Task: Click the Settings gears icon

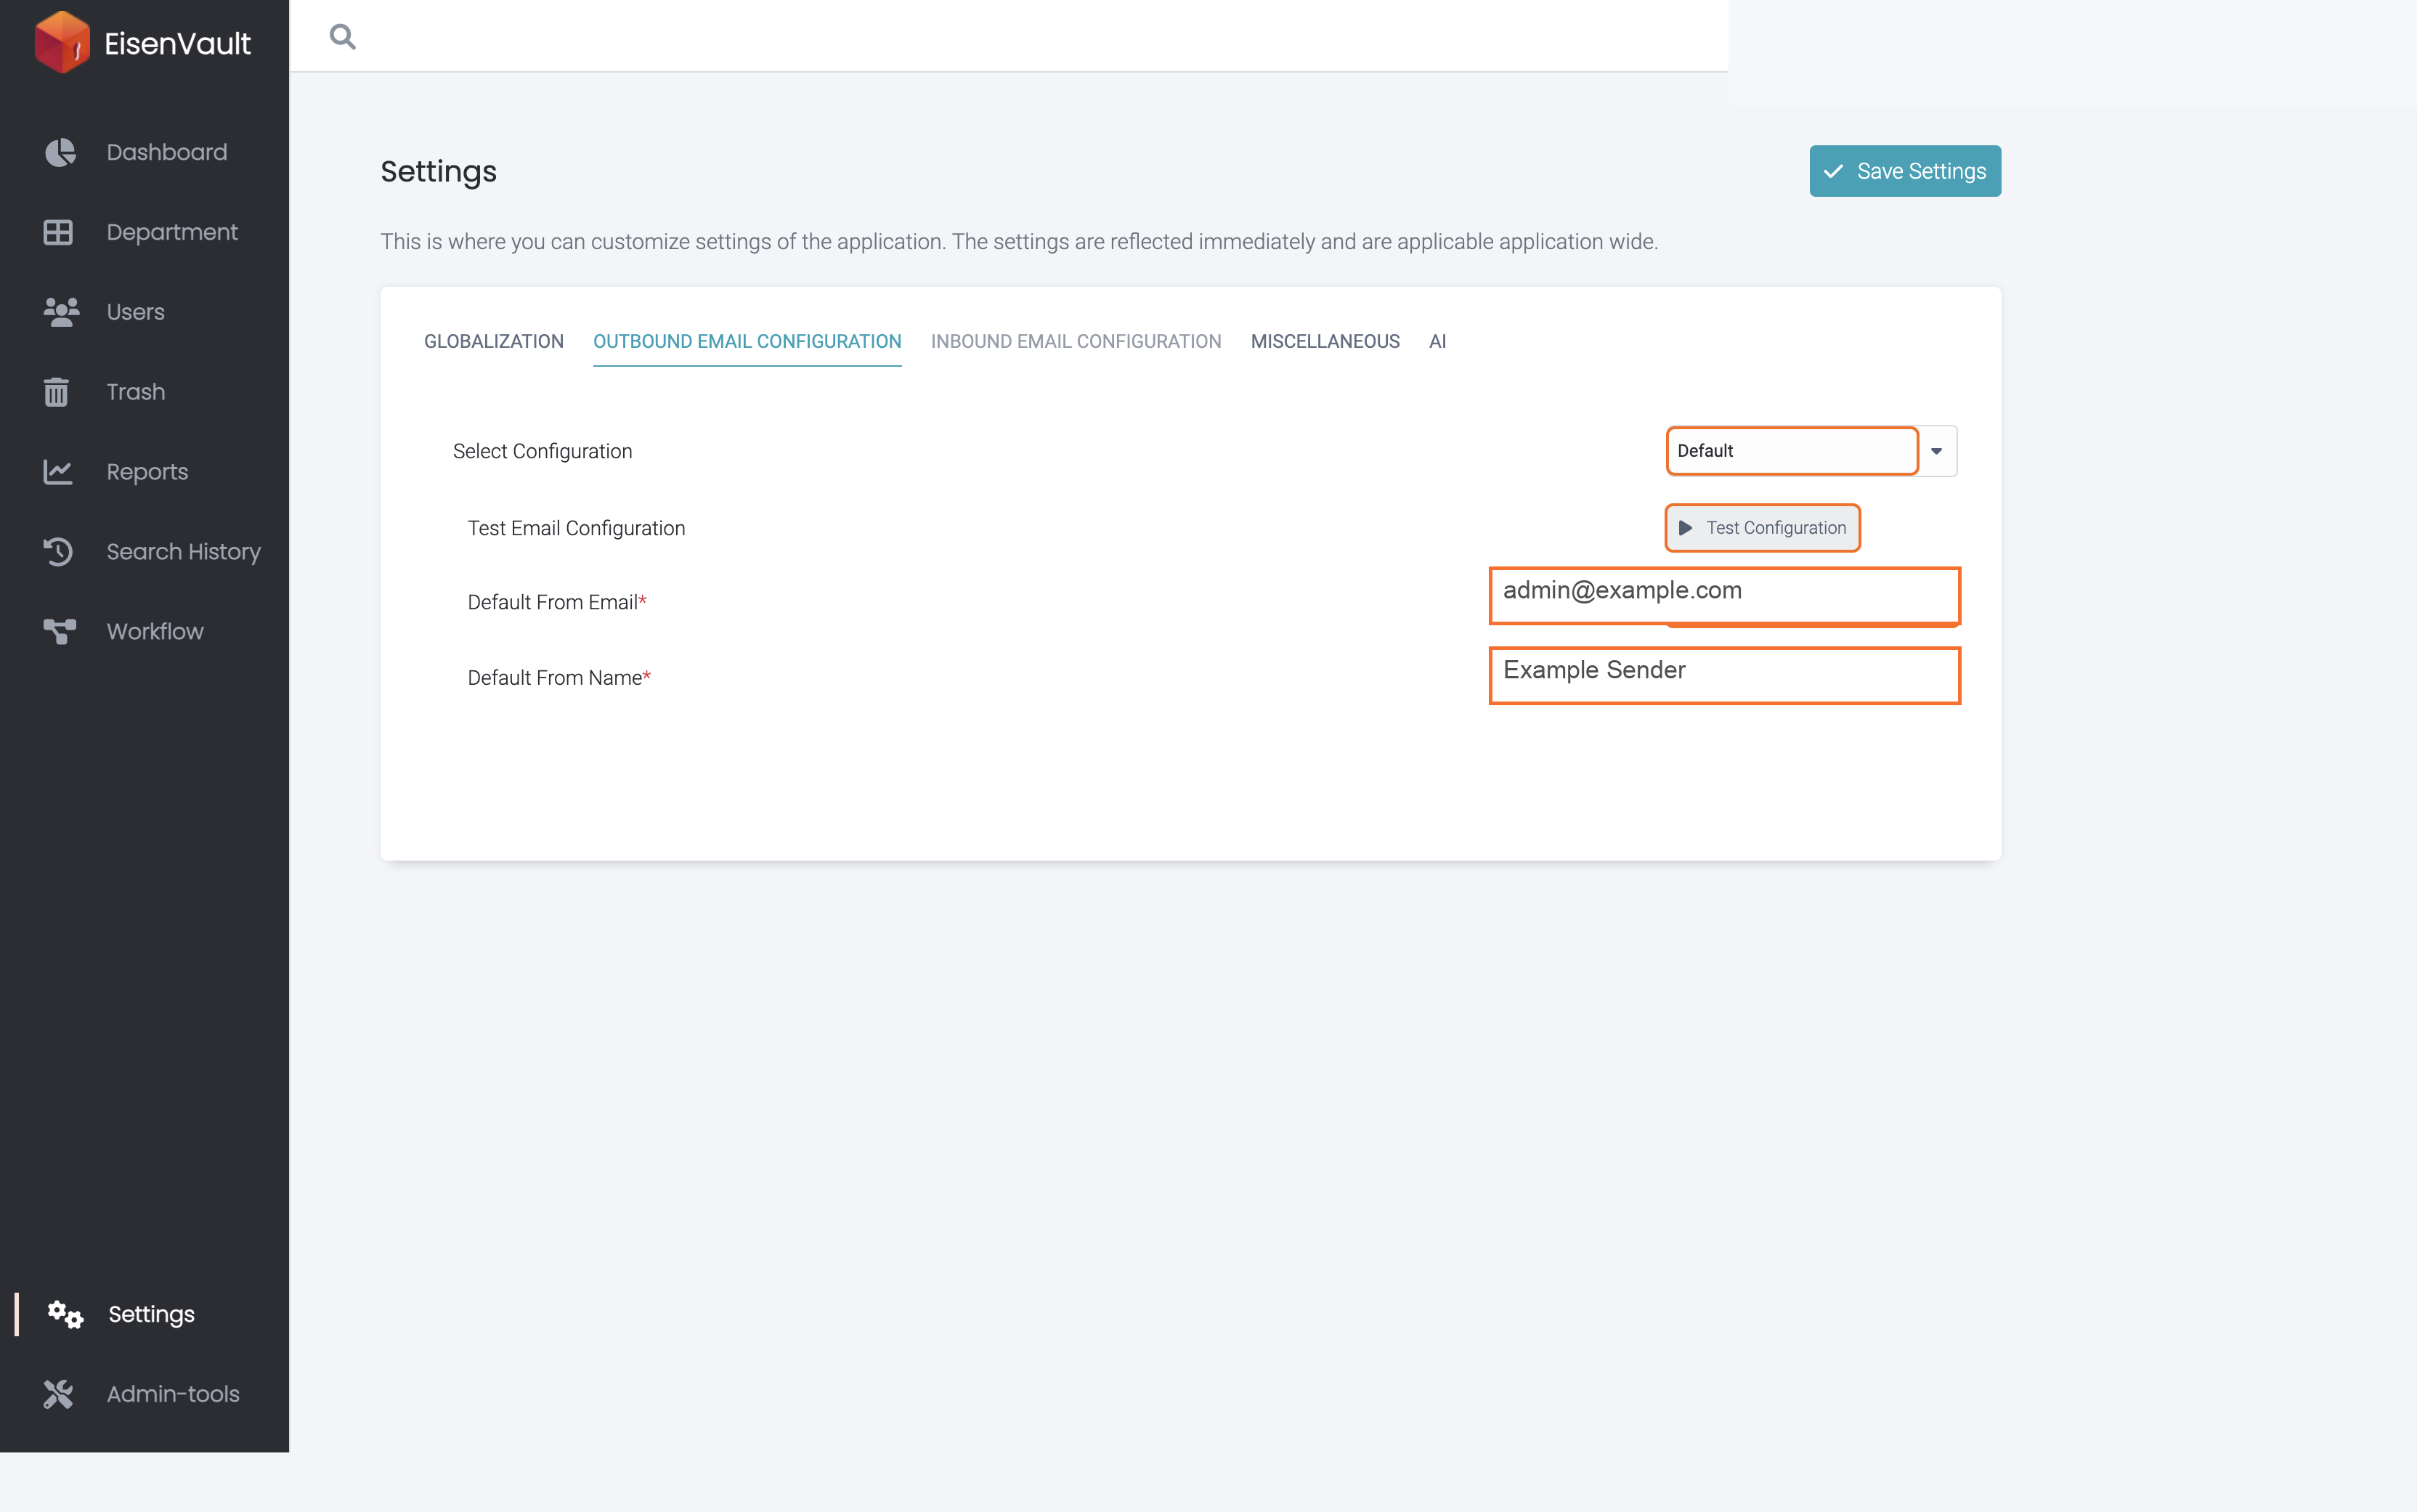Action: [x=66, y=1314]
